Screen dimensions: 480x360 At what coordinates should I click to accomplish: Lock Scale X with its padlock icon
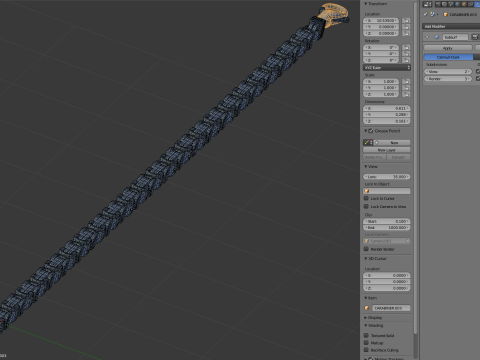coord(406,82)
